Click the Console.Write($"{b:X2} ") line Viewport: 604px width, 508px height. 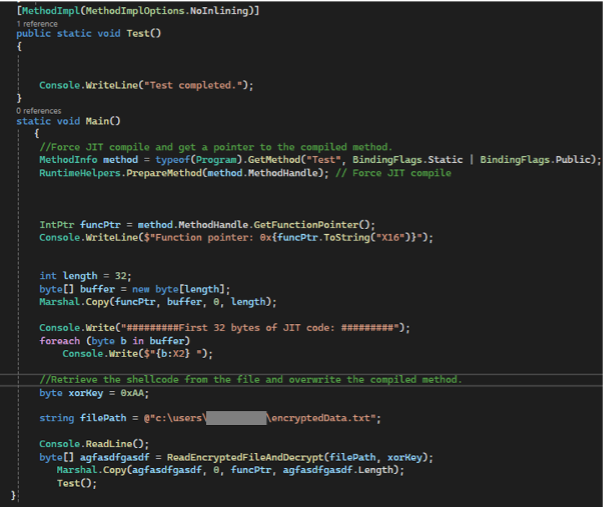tap(138, 354)
